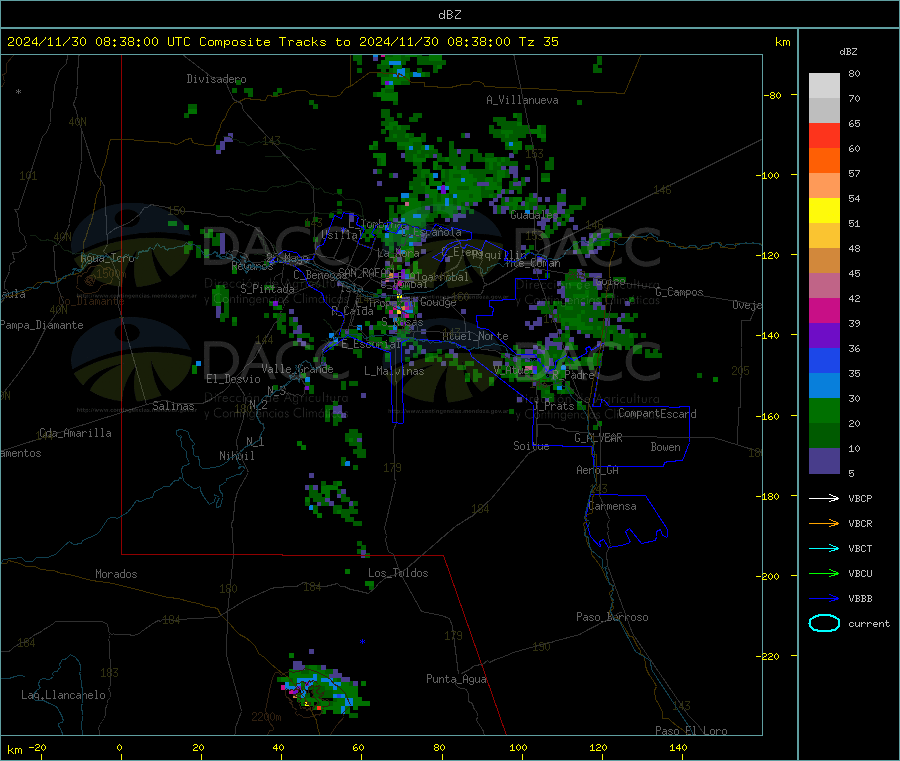The width and height of the screenshot is (900, 761).
Task: Select the 80 dBZ light gray swatch
Action: [824, 86]
